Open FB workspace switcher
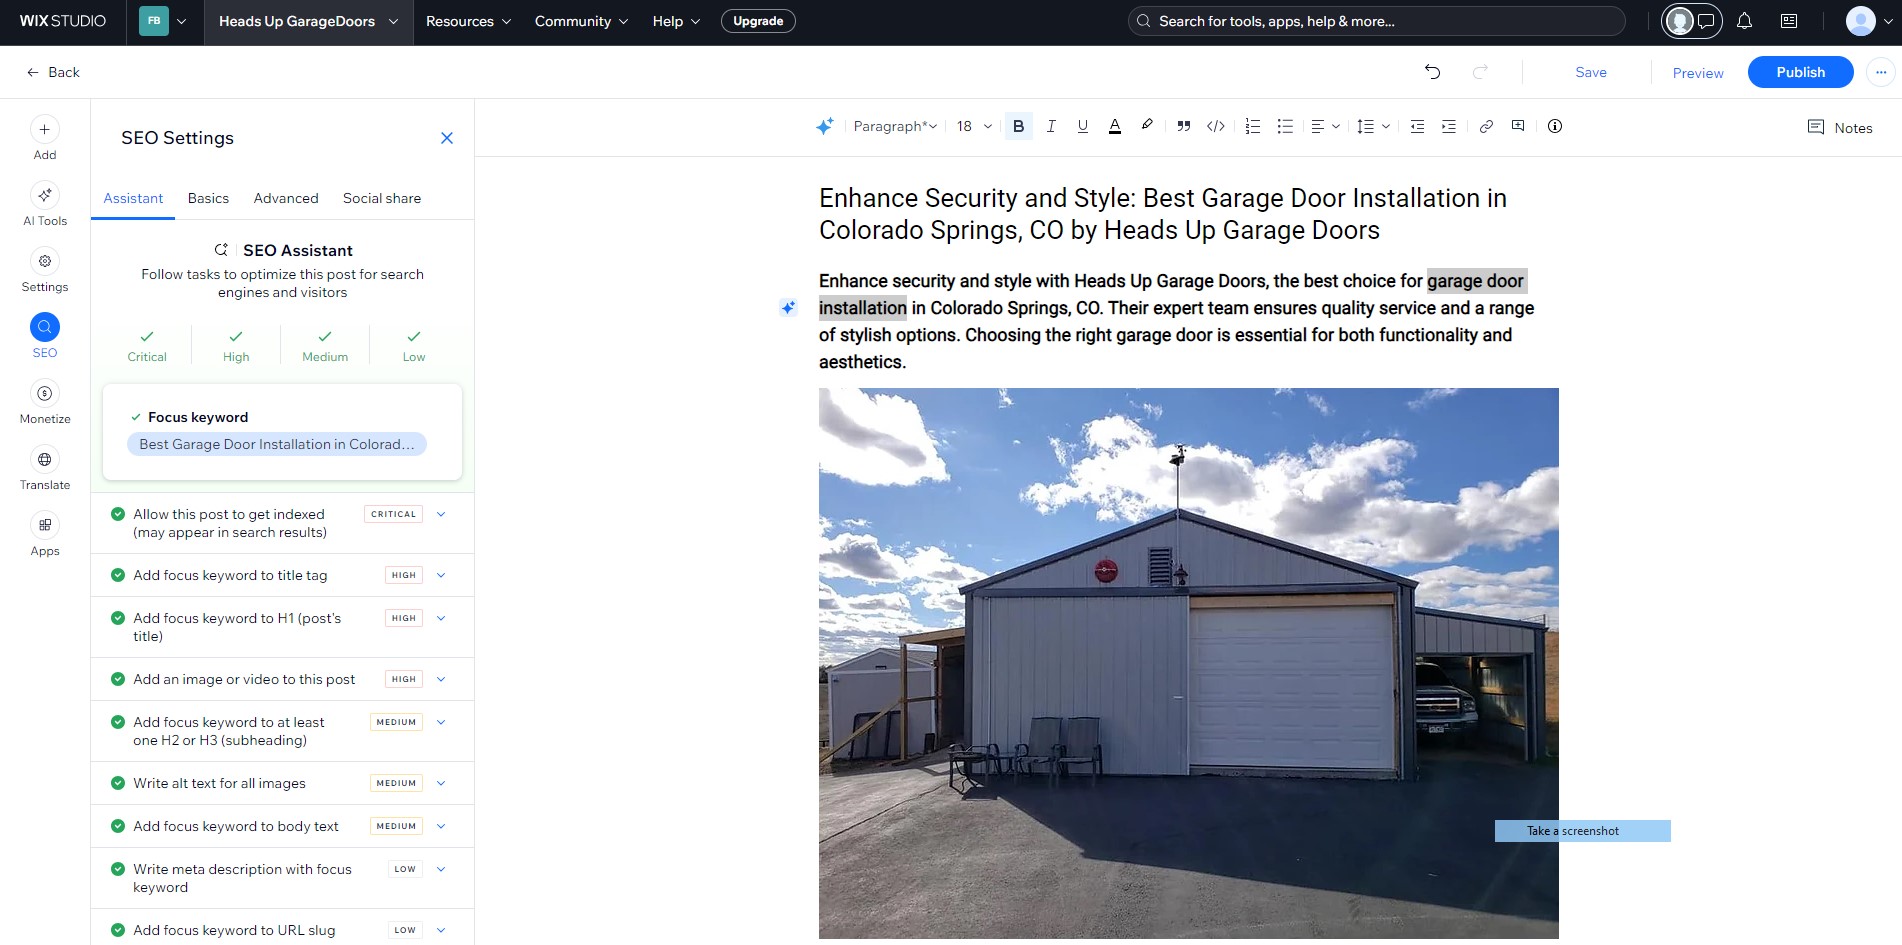1902x945 pixels. point(163,21)
